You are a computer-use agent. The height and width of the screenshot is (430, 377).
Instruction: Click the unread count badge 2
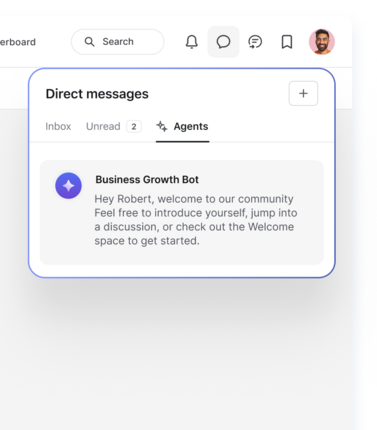(134, 126)
